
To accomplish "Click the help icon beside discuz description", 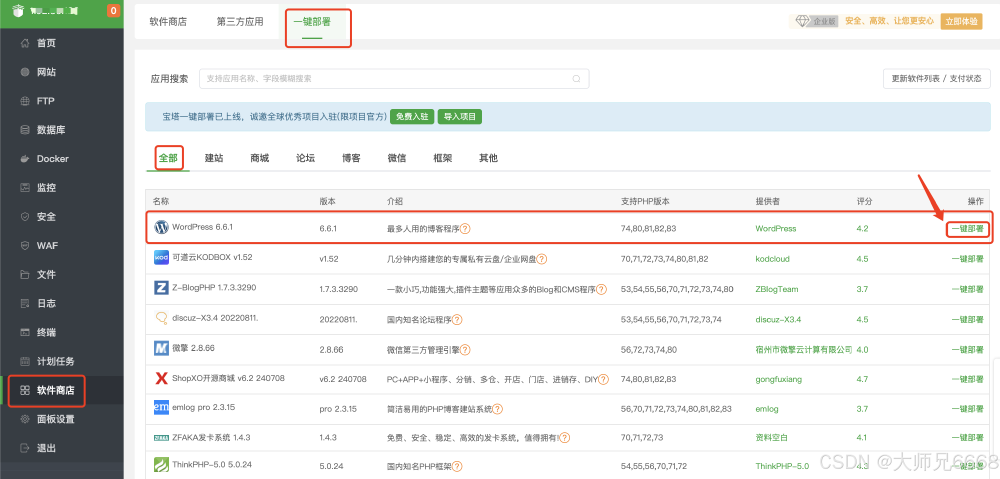I will point(457,320).
